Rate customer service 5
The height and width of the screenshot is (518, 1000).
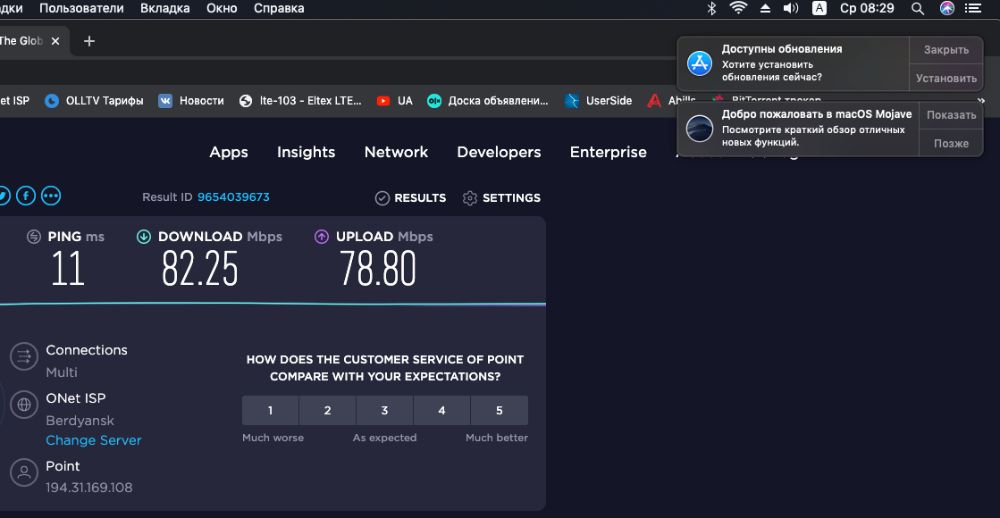pyautogui.click(x=499, y=410)
